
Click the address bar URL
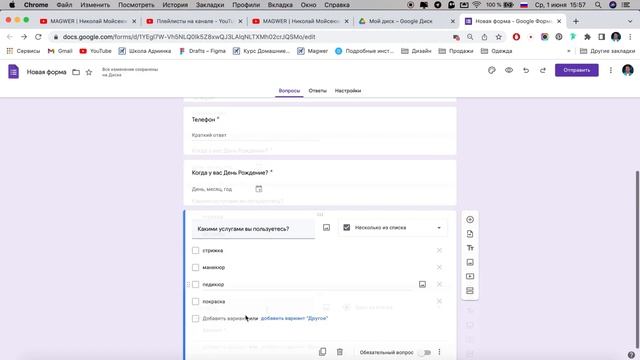click(x=189, y=37)
